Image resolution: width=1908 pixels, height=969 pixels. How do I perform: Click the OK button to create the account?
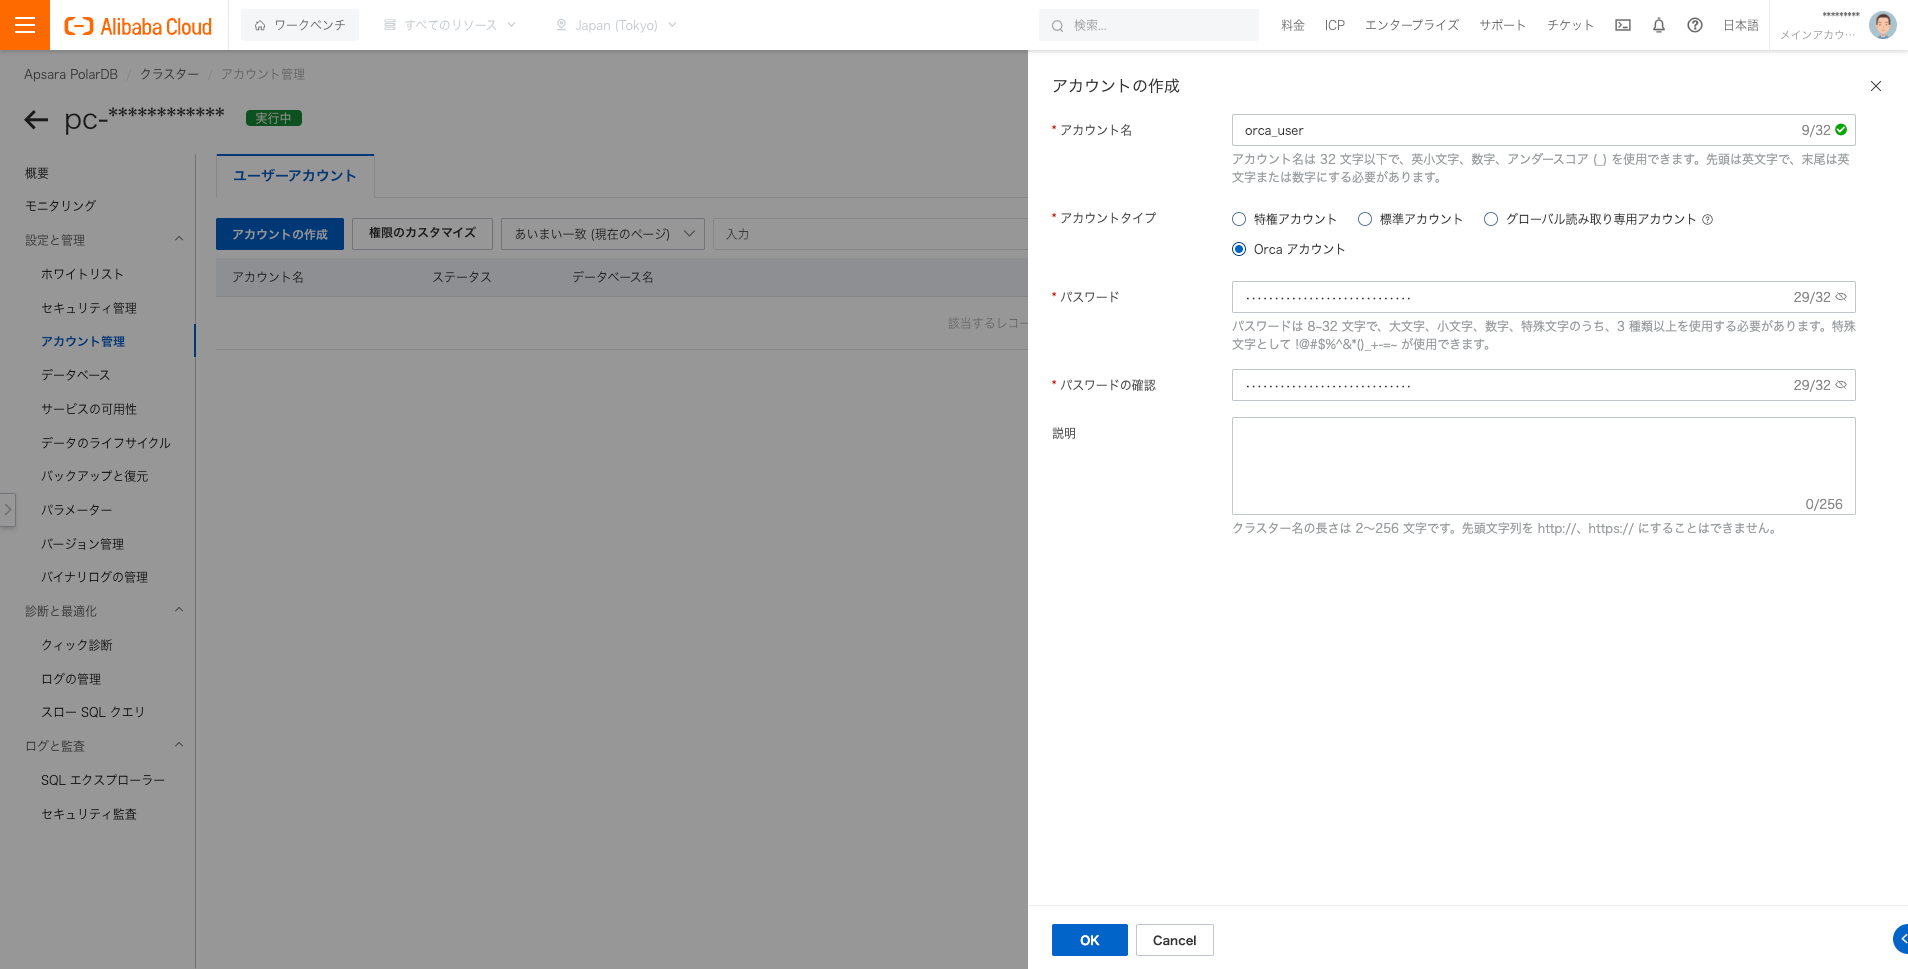(x=1089, y=940)
